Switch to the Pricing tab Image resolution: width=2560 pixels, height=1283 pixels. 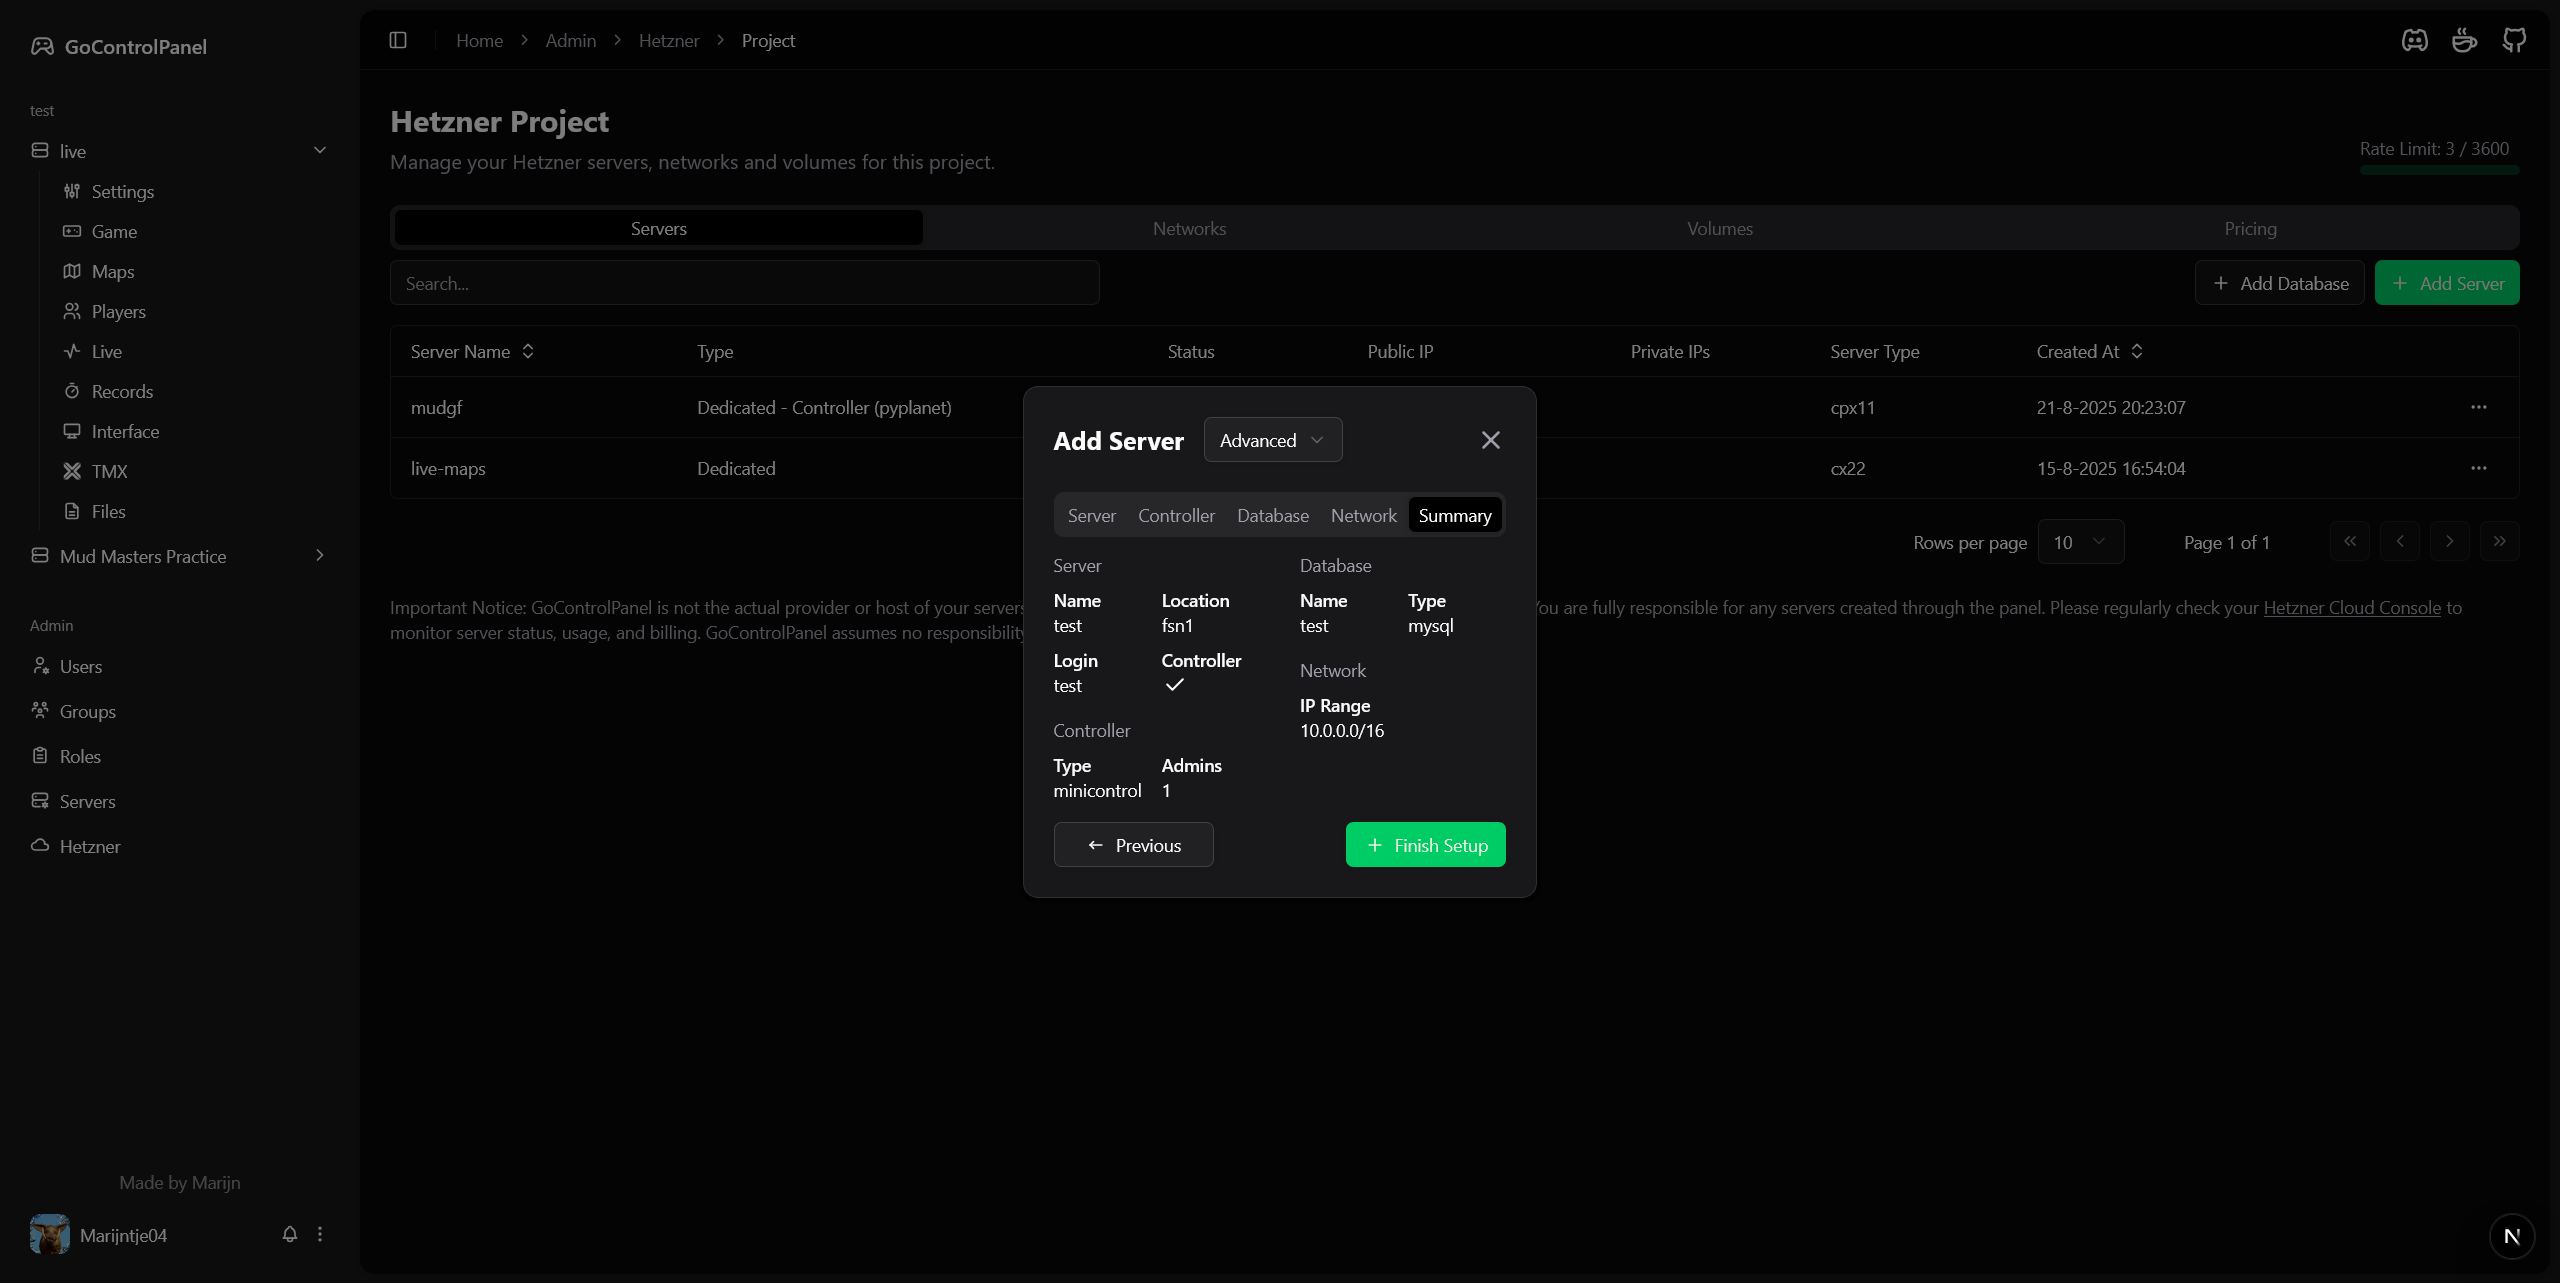point(2250,228)
